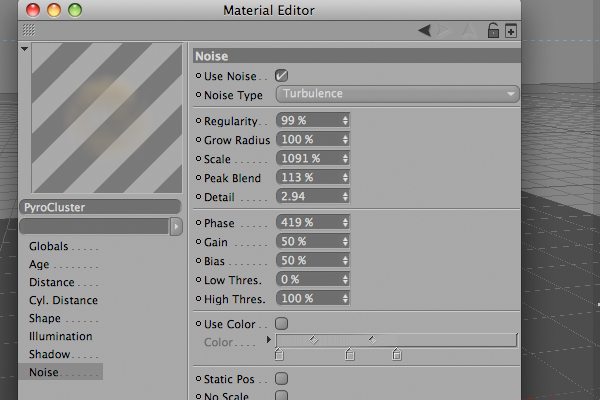Collapse the material preview triangle
The width and height of the screenshot is (600, 400).
(x=24, y=49)
